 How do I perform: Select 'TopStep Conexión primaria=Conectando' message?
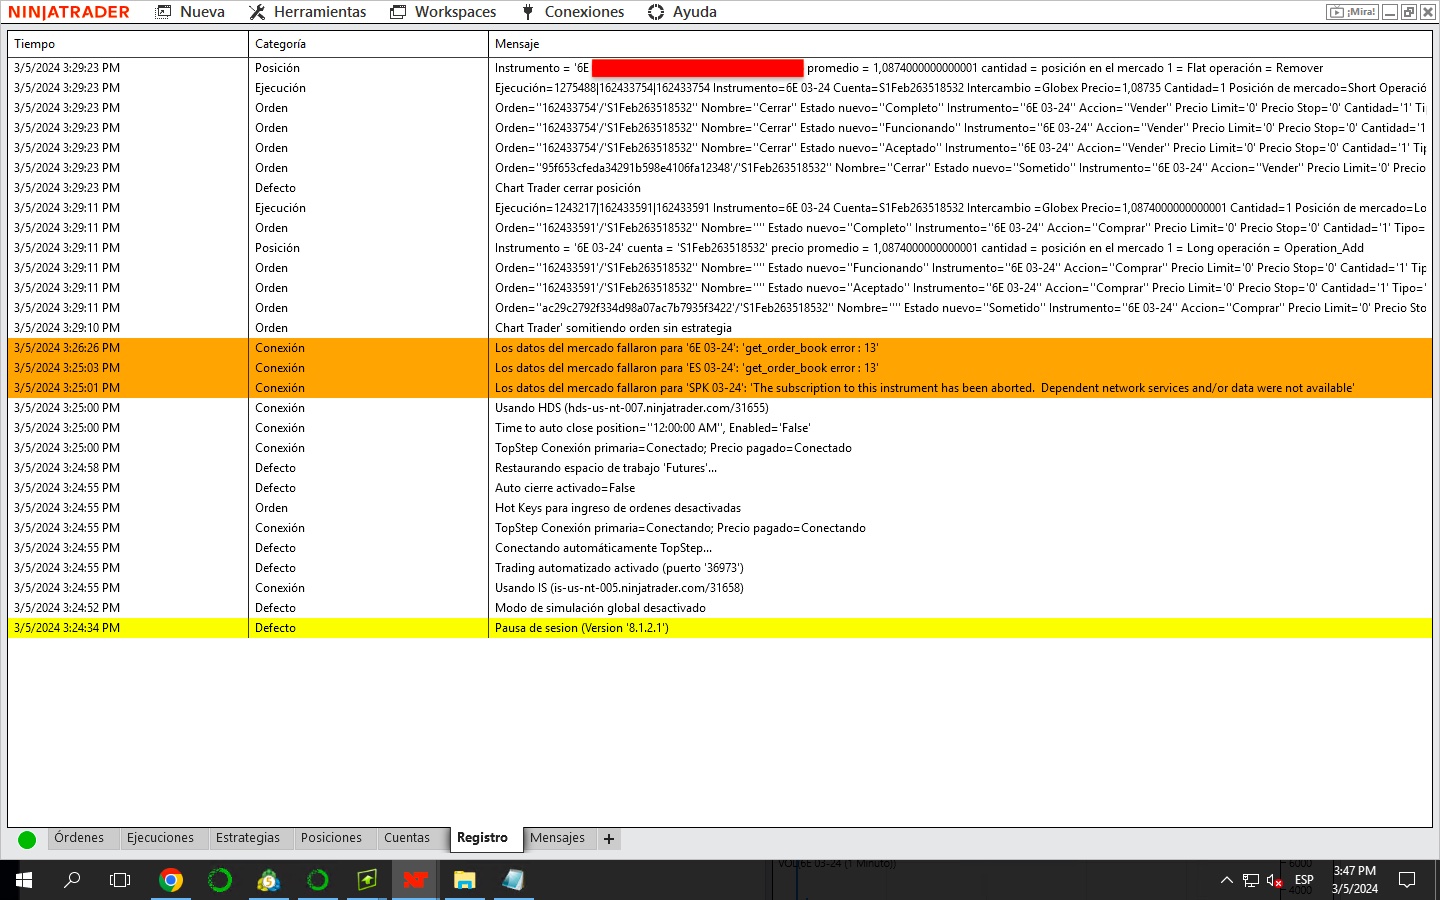click(x=680, y=528)
